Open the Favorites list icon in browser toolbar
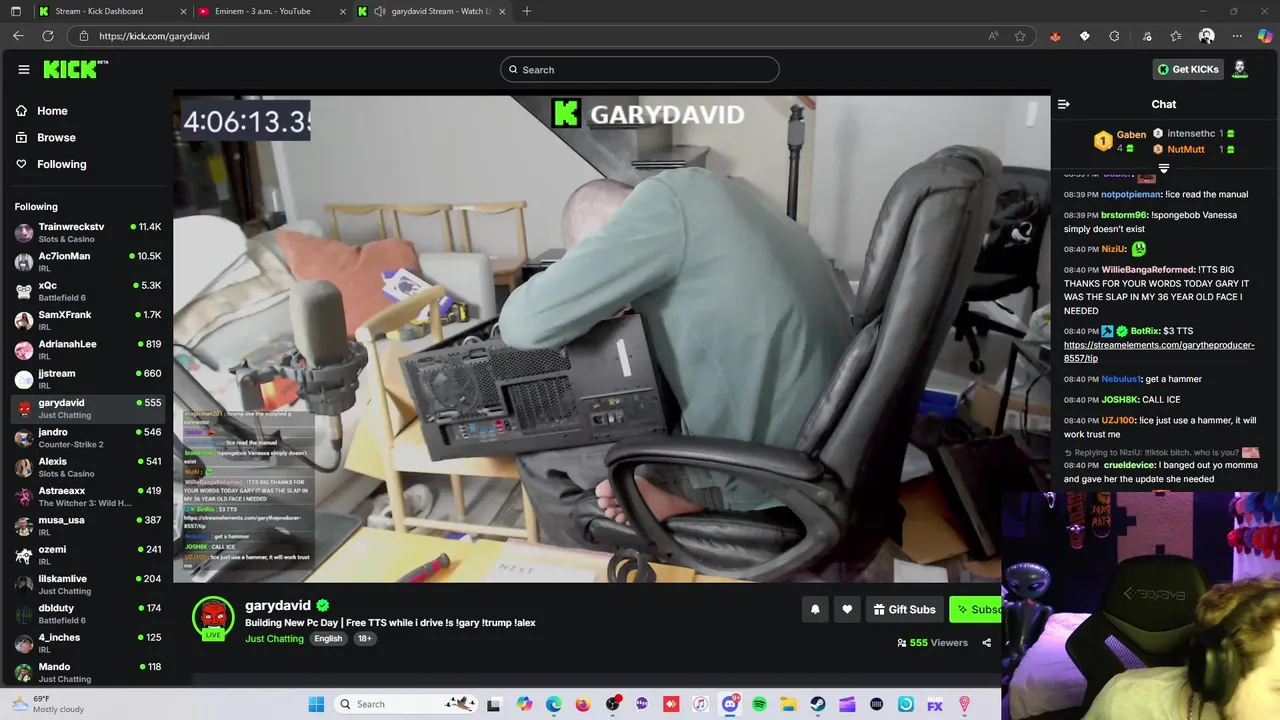 (x=1176, y=36)
